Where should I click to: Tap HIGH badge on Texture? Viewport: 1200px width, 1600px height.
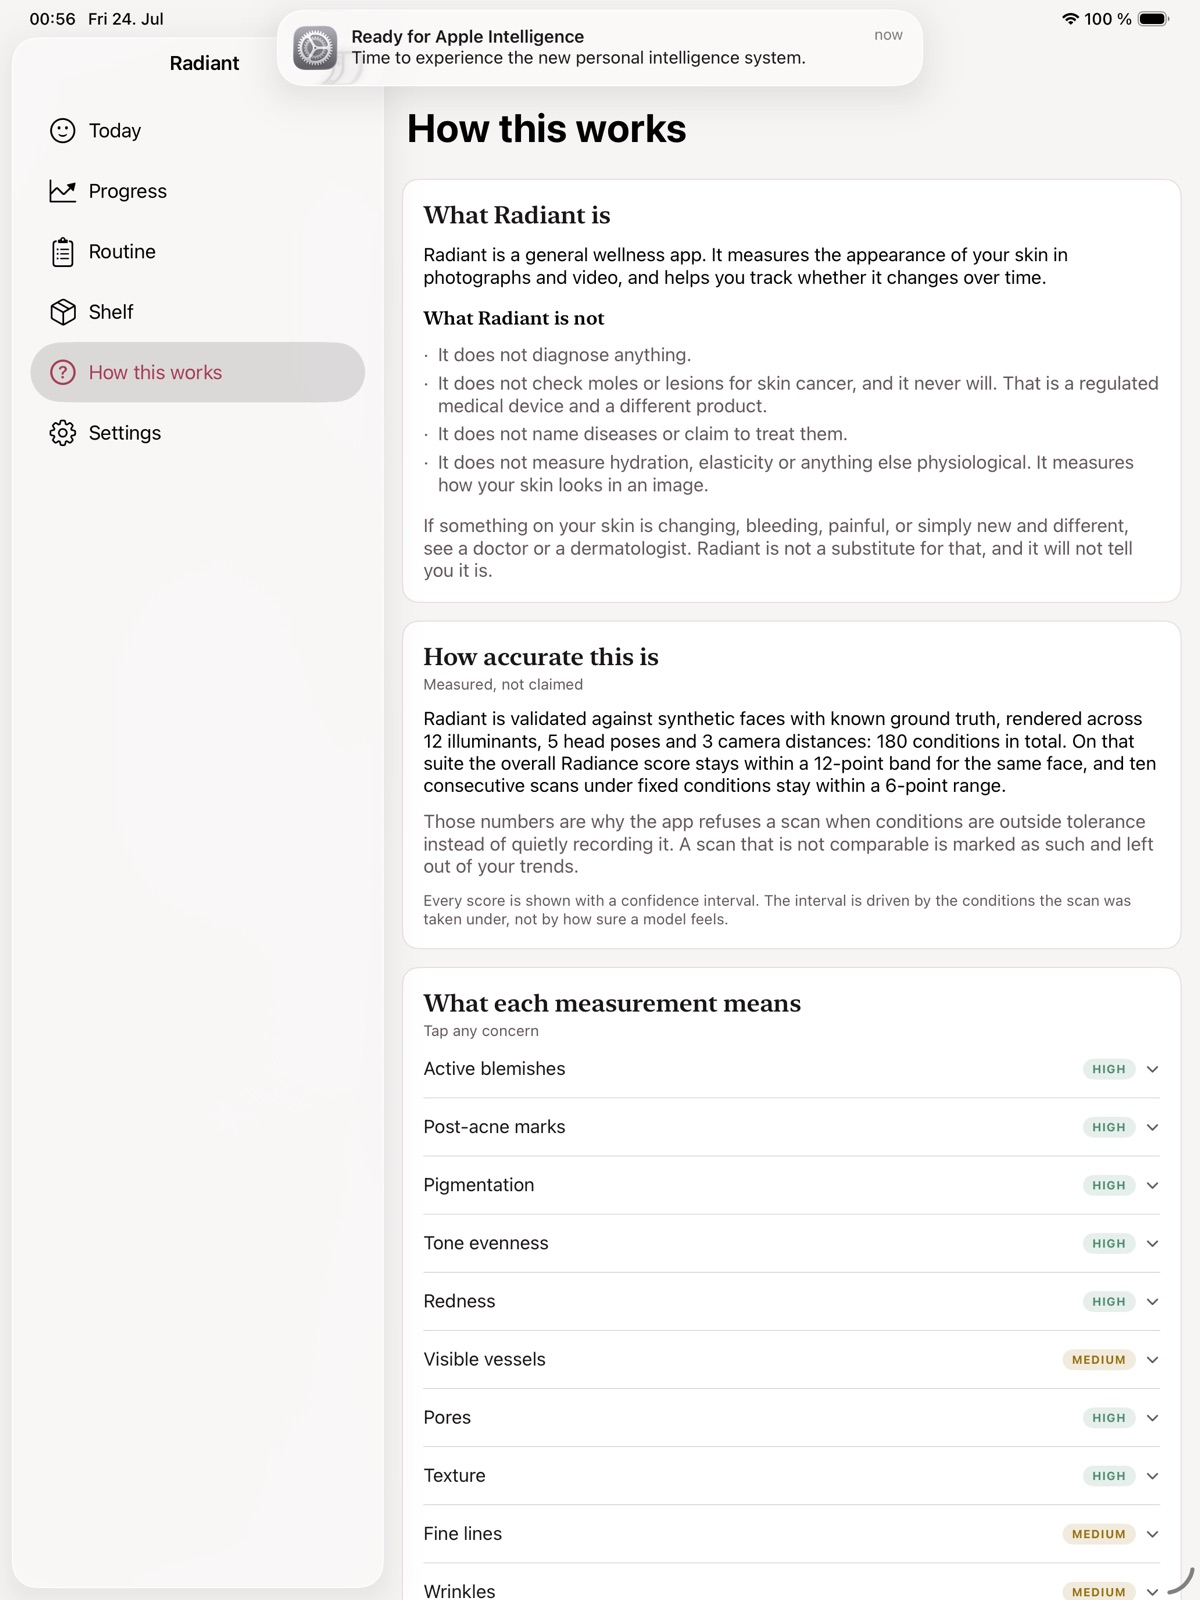point(1108,1475)
